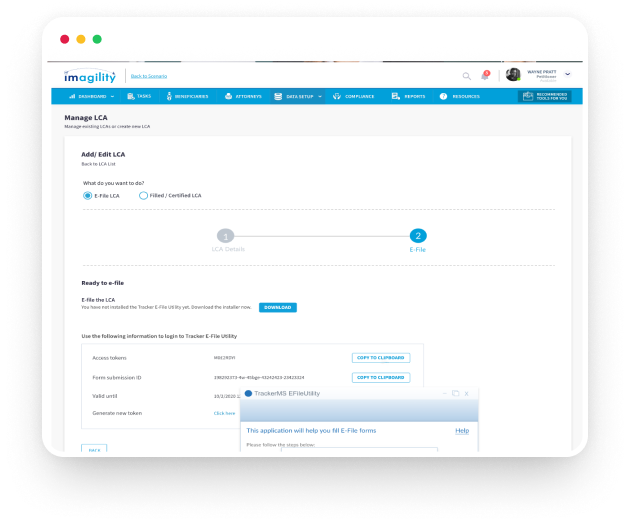Close the TrackerMS EFileUtility window
The image size is (630, 526).
coord(466,394)
